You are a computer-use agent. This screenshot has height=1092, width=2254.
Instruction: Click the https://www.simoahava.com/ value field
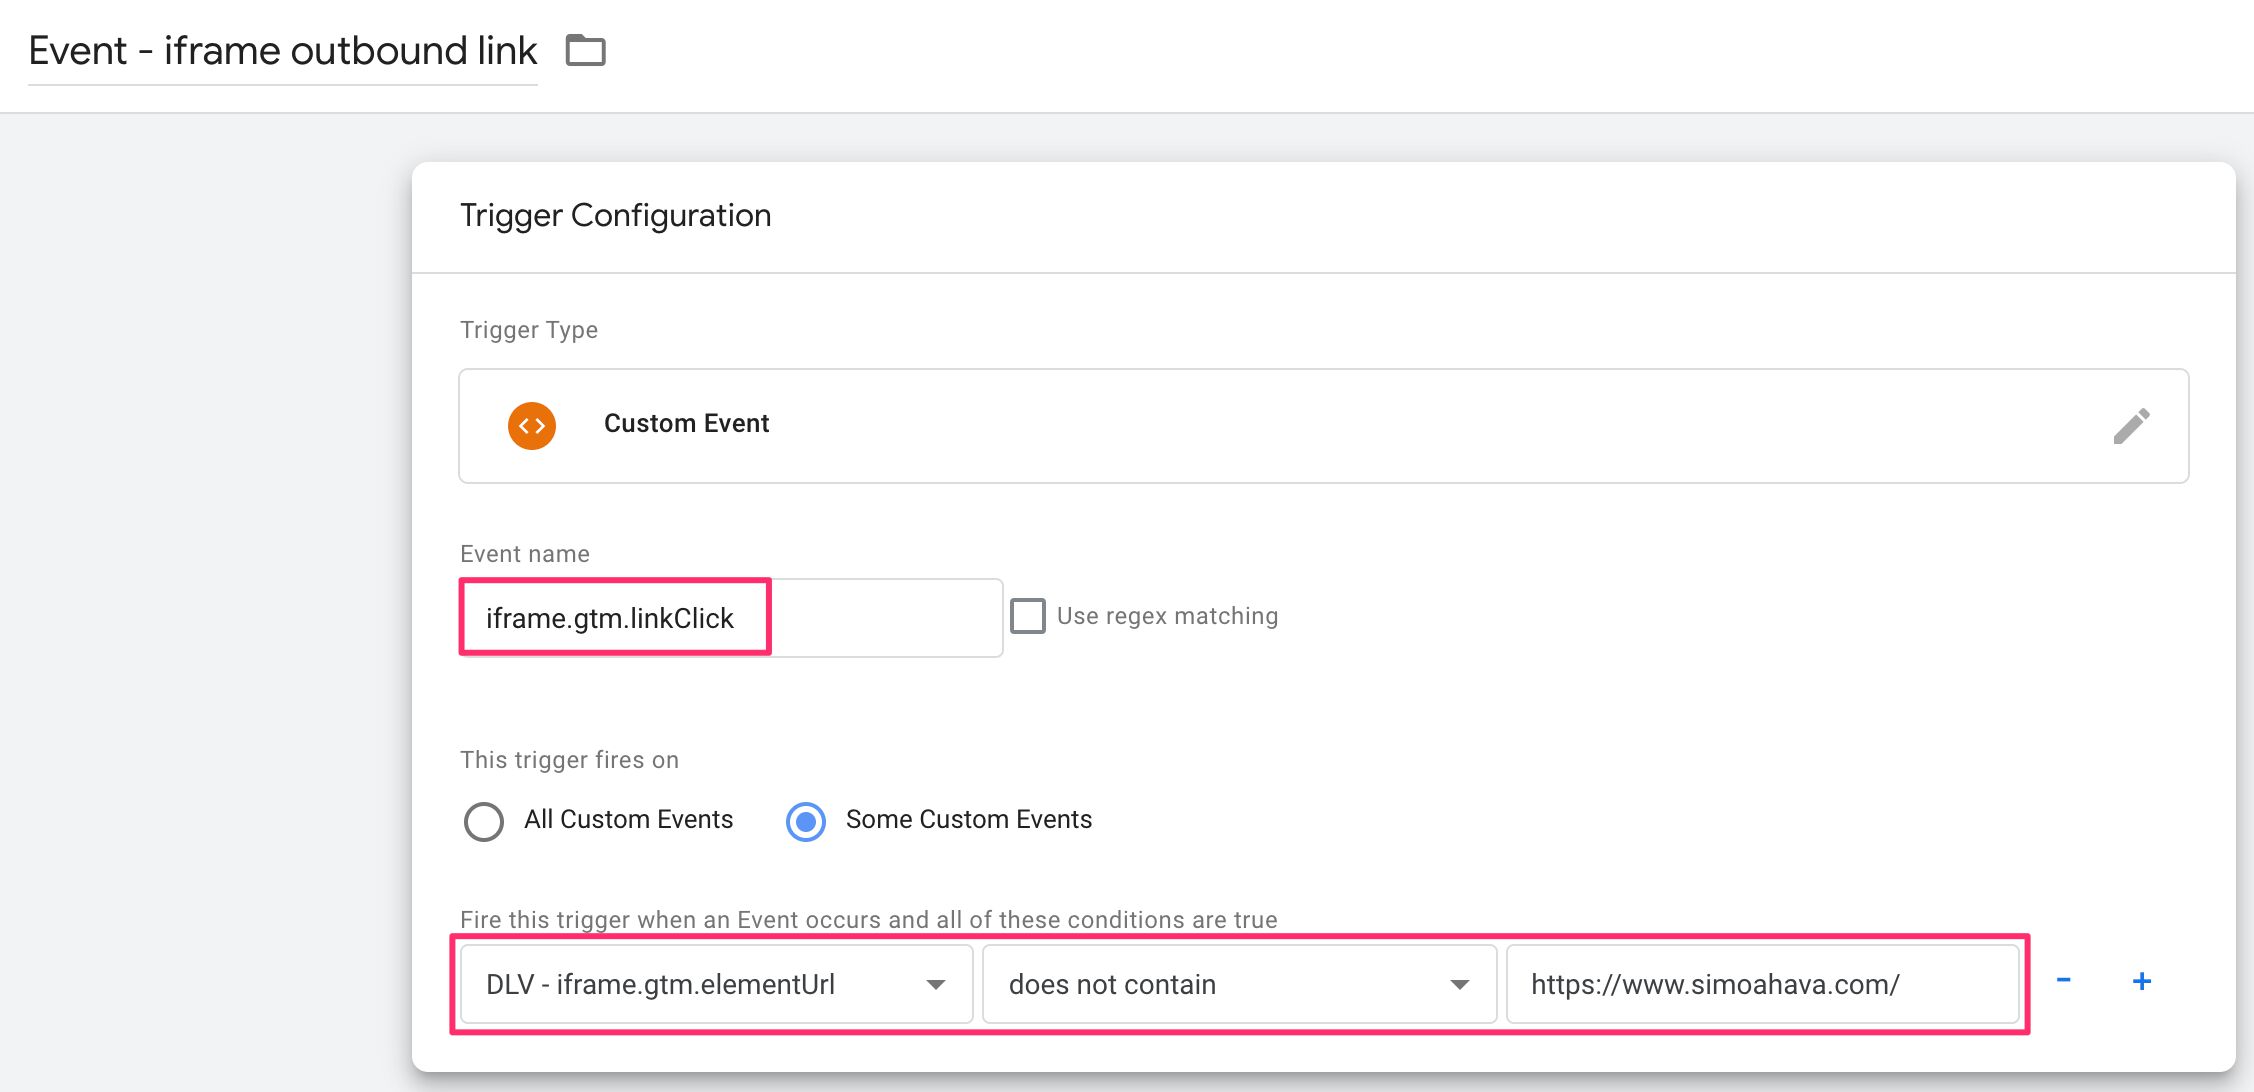click(1763, 984)
